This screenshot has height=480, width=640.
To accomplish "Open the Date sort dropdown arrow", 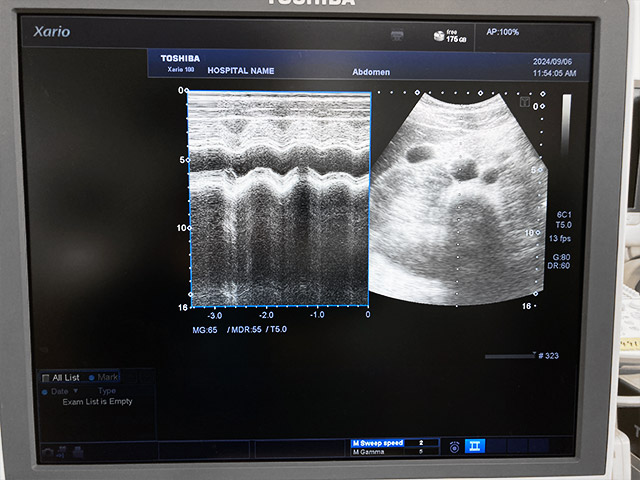I will coord(76,391).
